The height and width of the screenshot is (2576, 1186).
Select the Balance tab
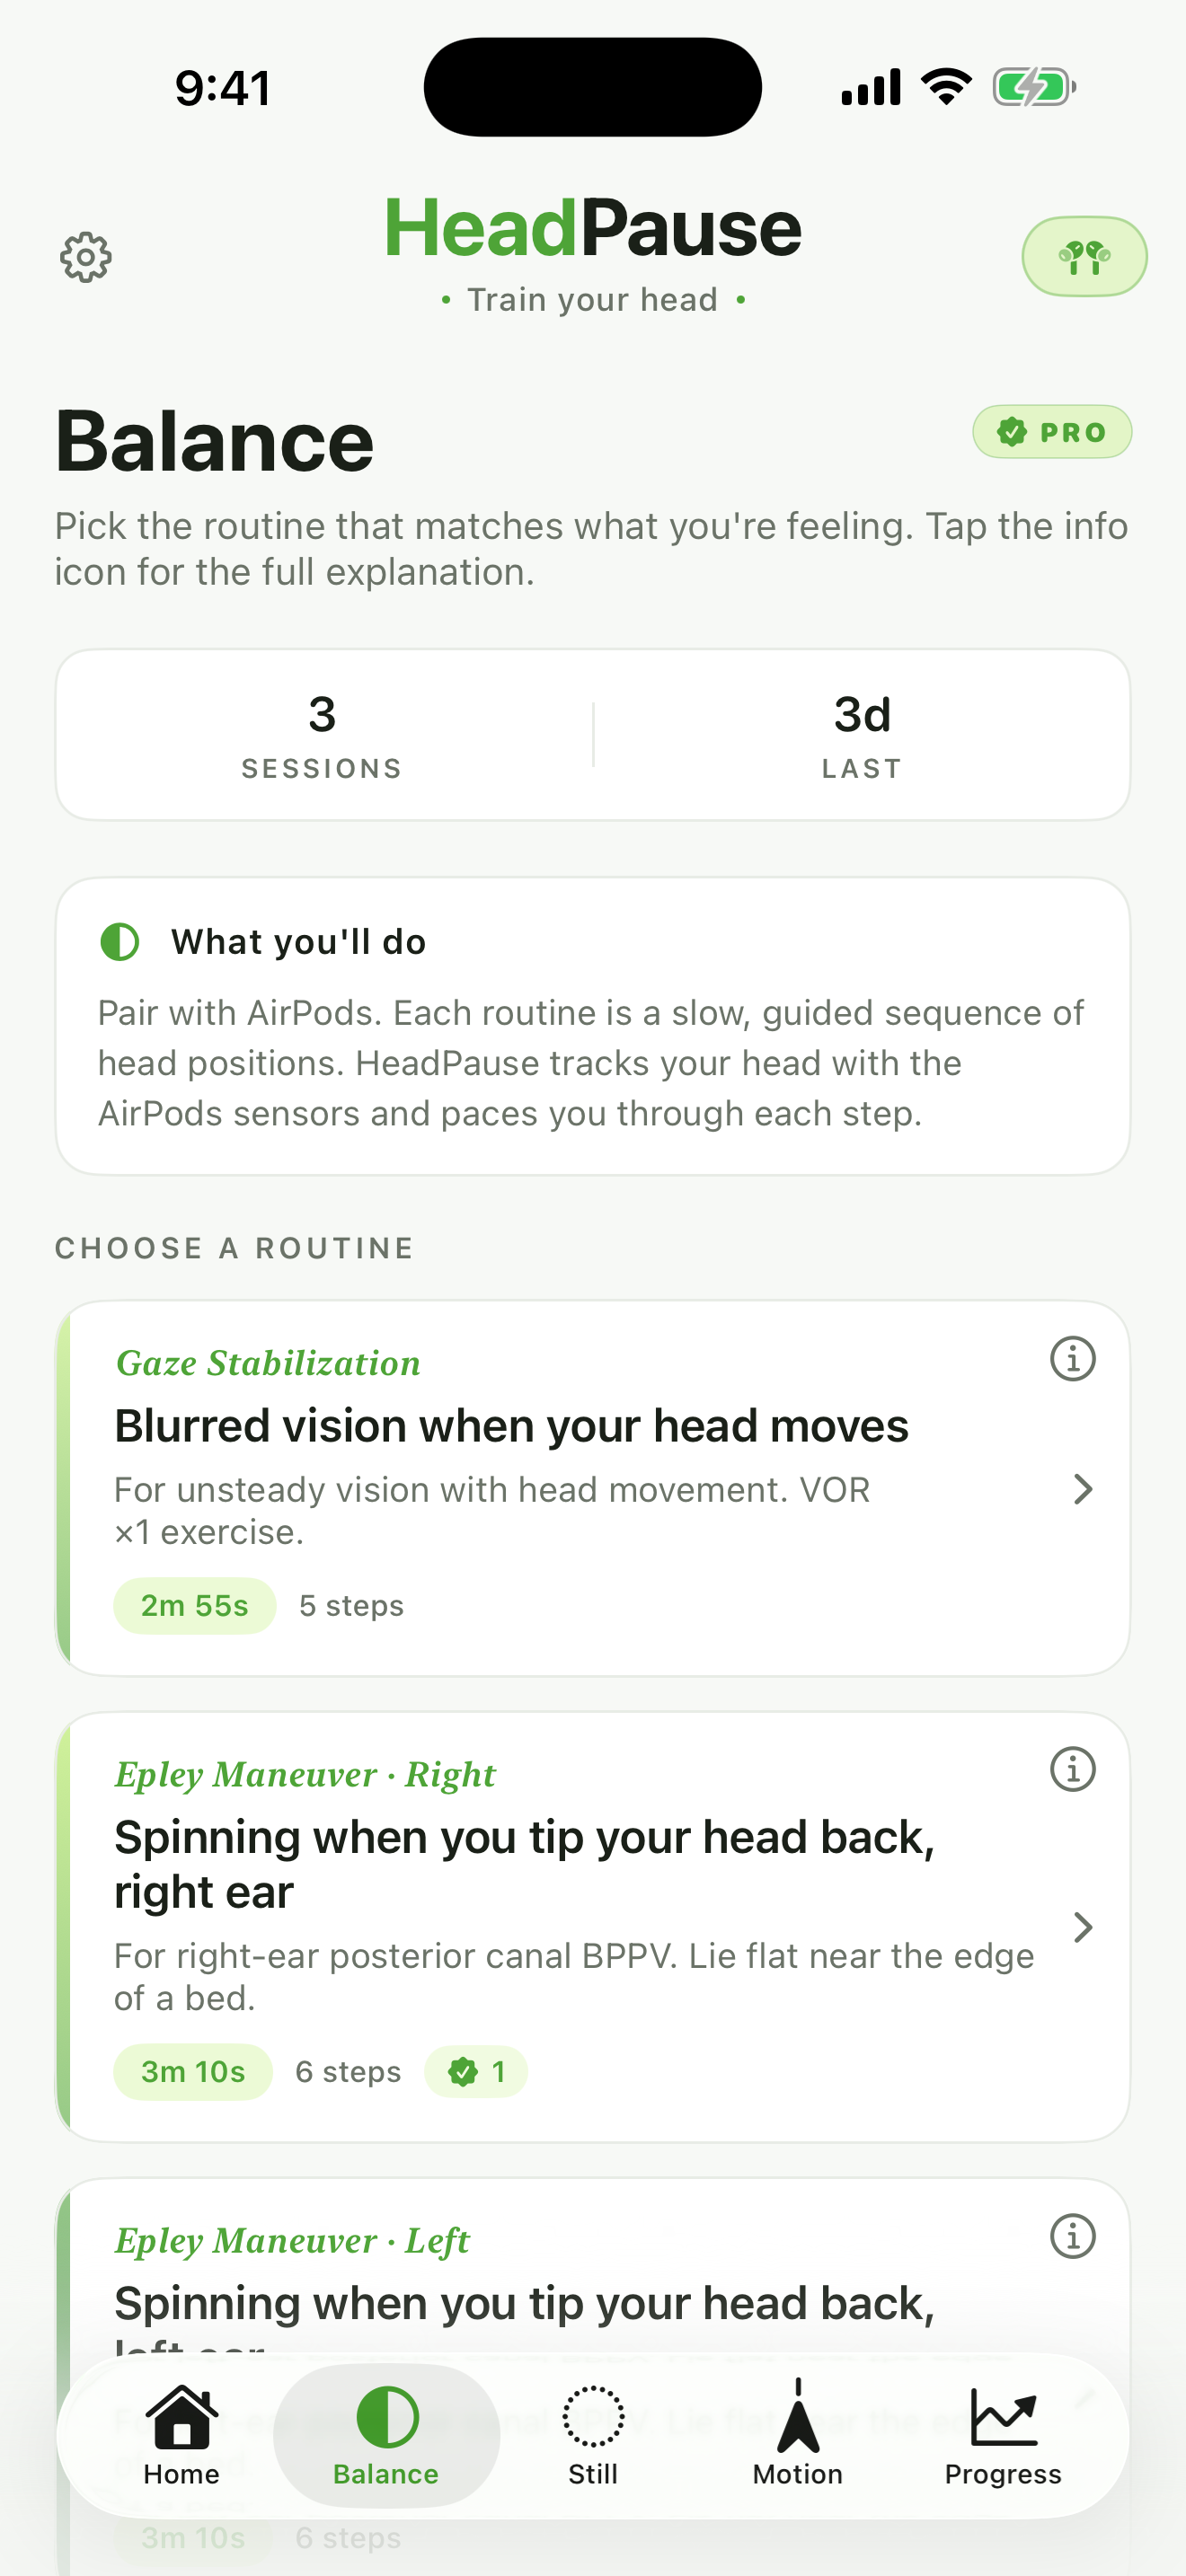tap(386, 2434)
